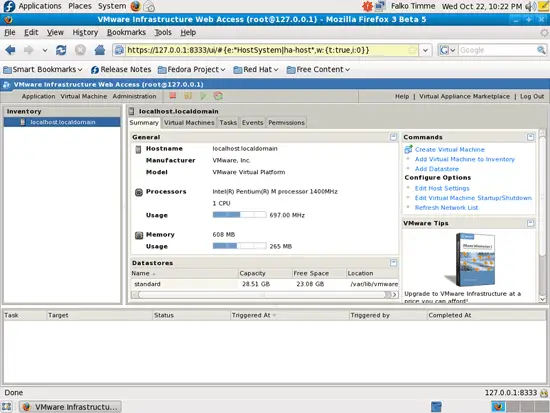Click the yellow Suspend toolbar icon
The image size is (550, 413).
tap(188, 96)
